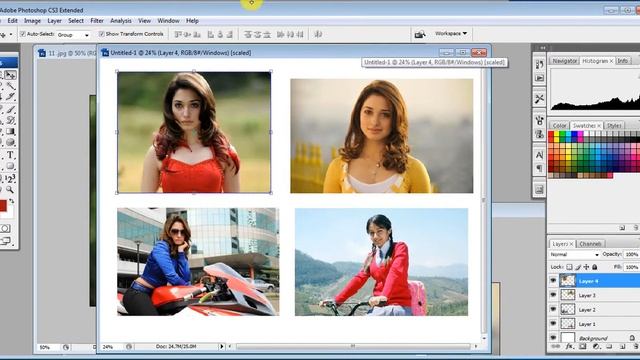Click the Auto-Align Layers icon

[318, 34]
